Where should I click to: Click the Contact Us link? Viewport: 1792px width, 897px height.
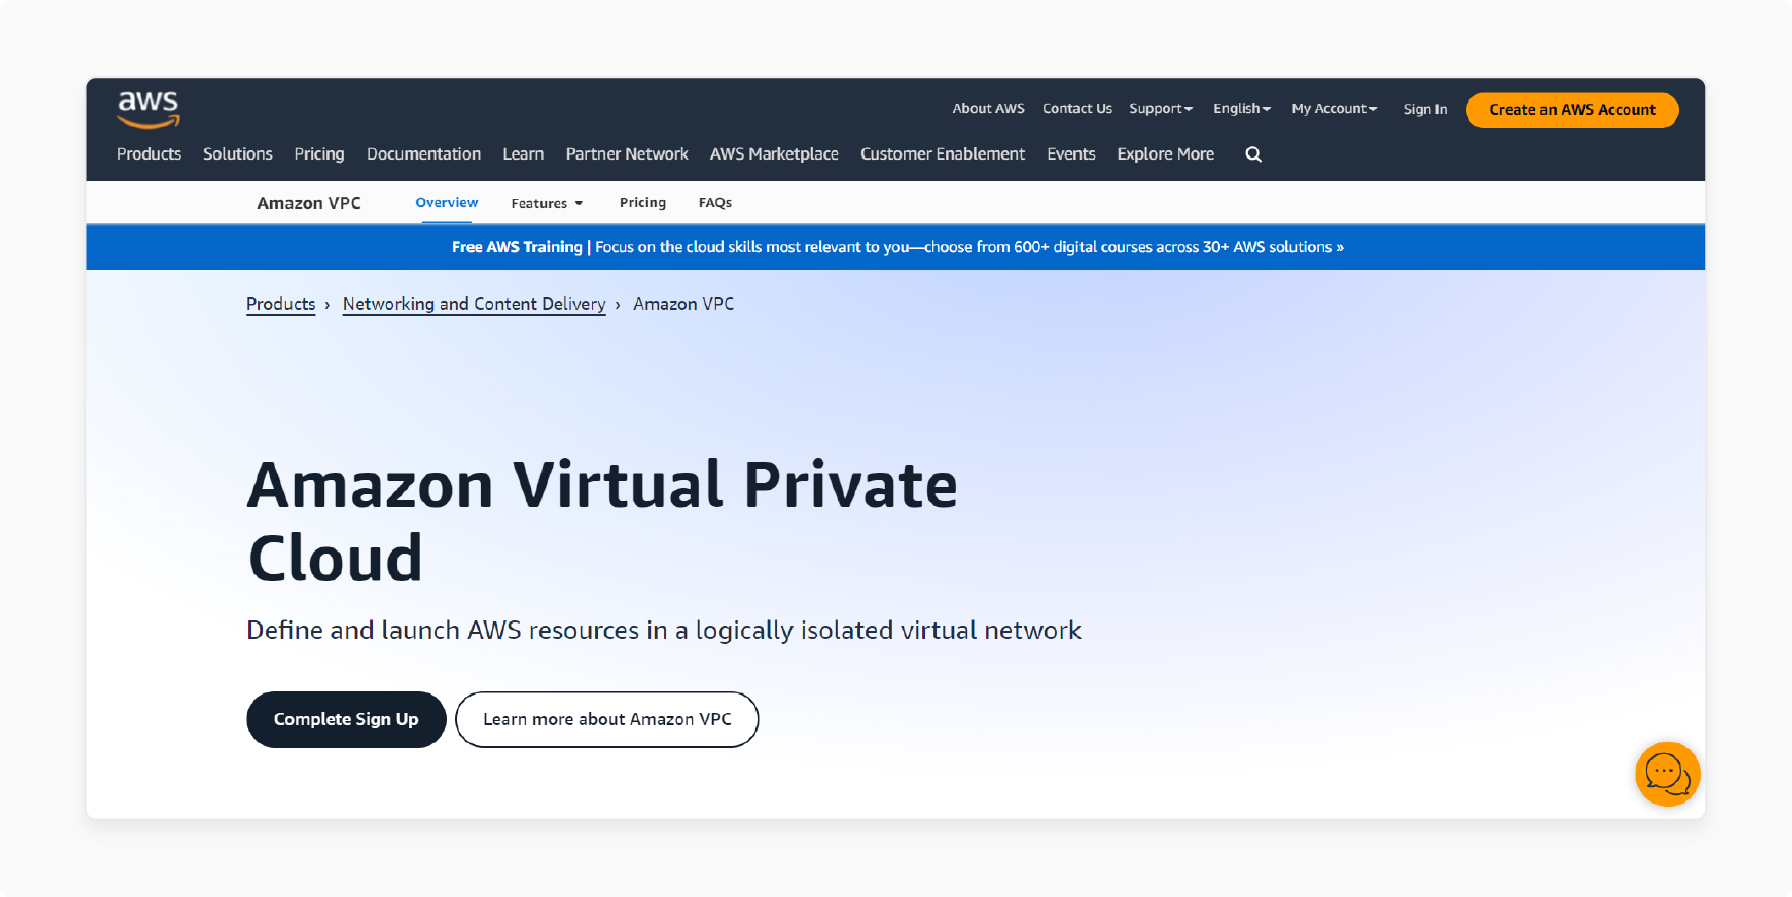pos(1077,109)
